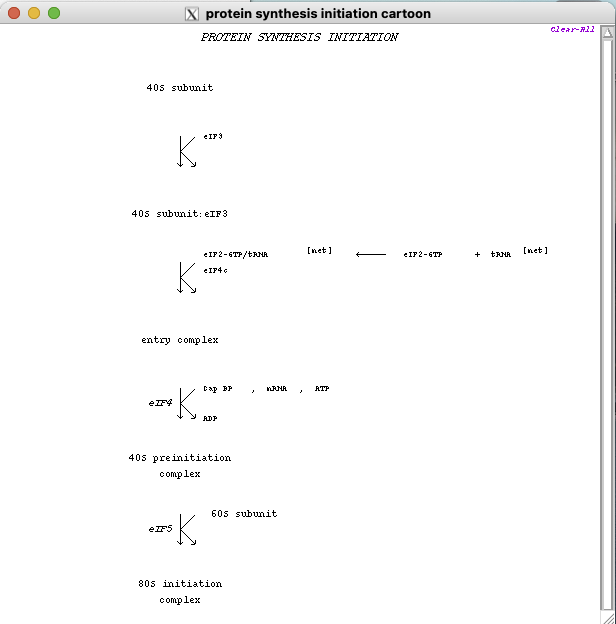Click the ADP product label

pyautogui.click(x=210, y=419)
